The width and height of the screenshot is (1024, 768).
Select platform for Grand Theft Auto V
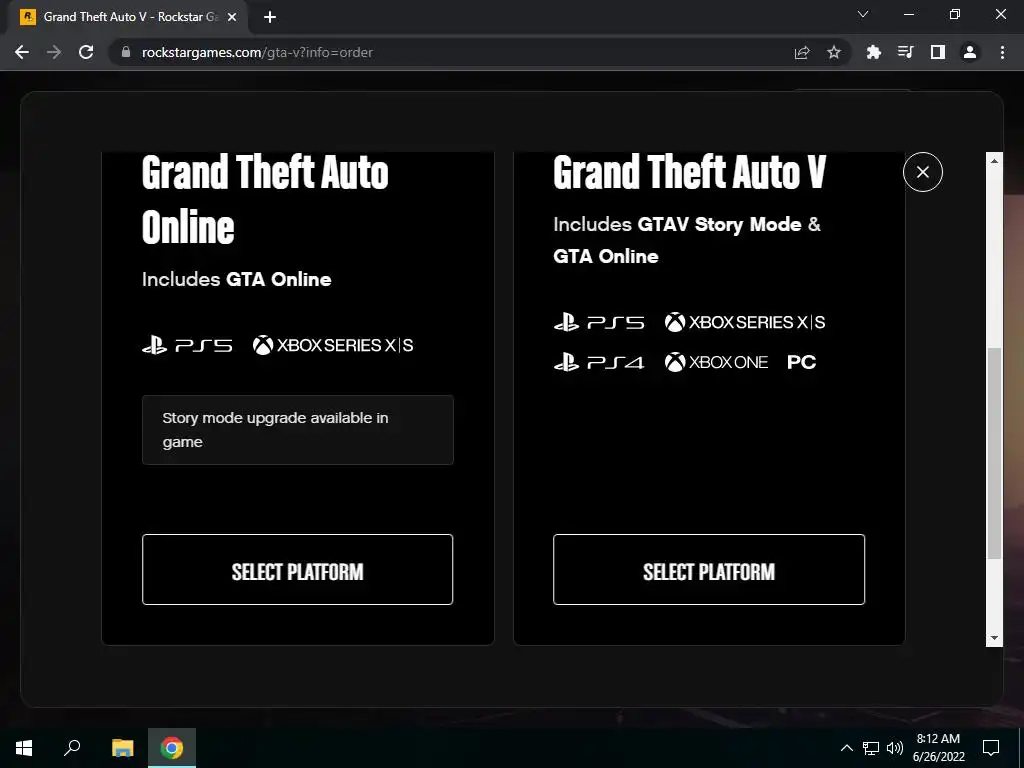click(x=709, y=569)
